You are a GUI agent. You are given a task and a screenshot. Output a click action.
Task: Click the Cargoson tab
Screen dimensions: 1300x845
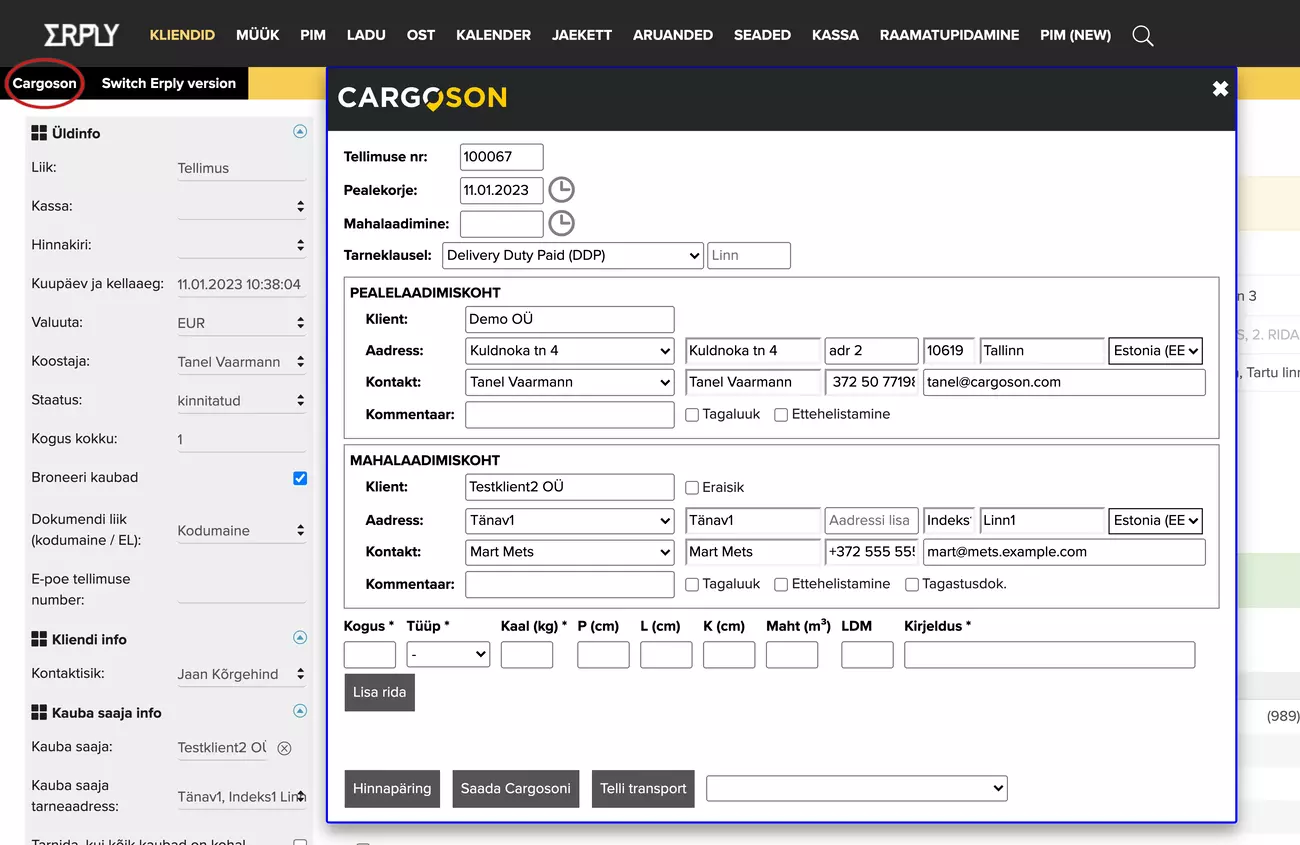tap(45, 83)
